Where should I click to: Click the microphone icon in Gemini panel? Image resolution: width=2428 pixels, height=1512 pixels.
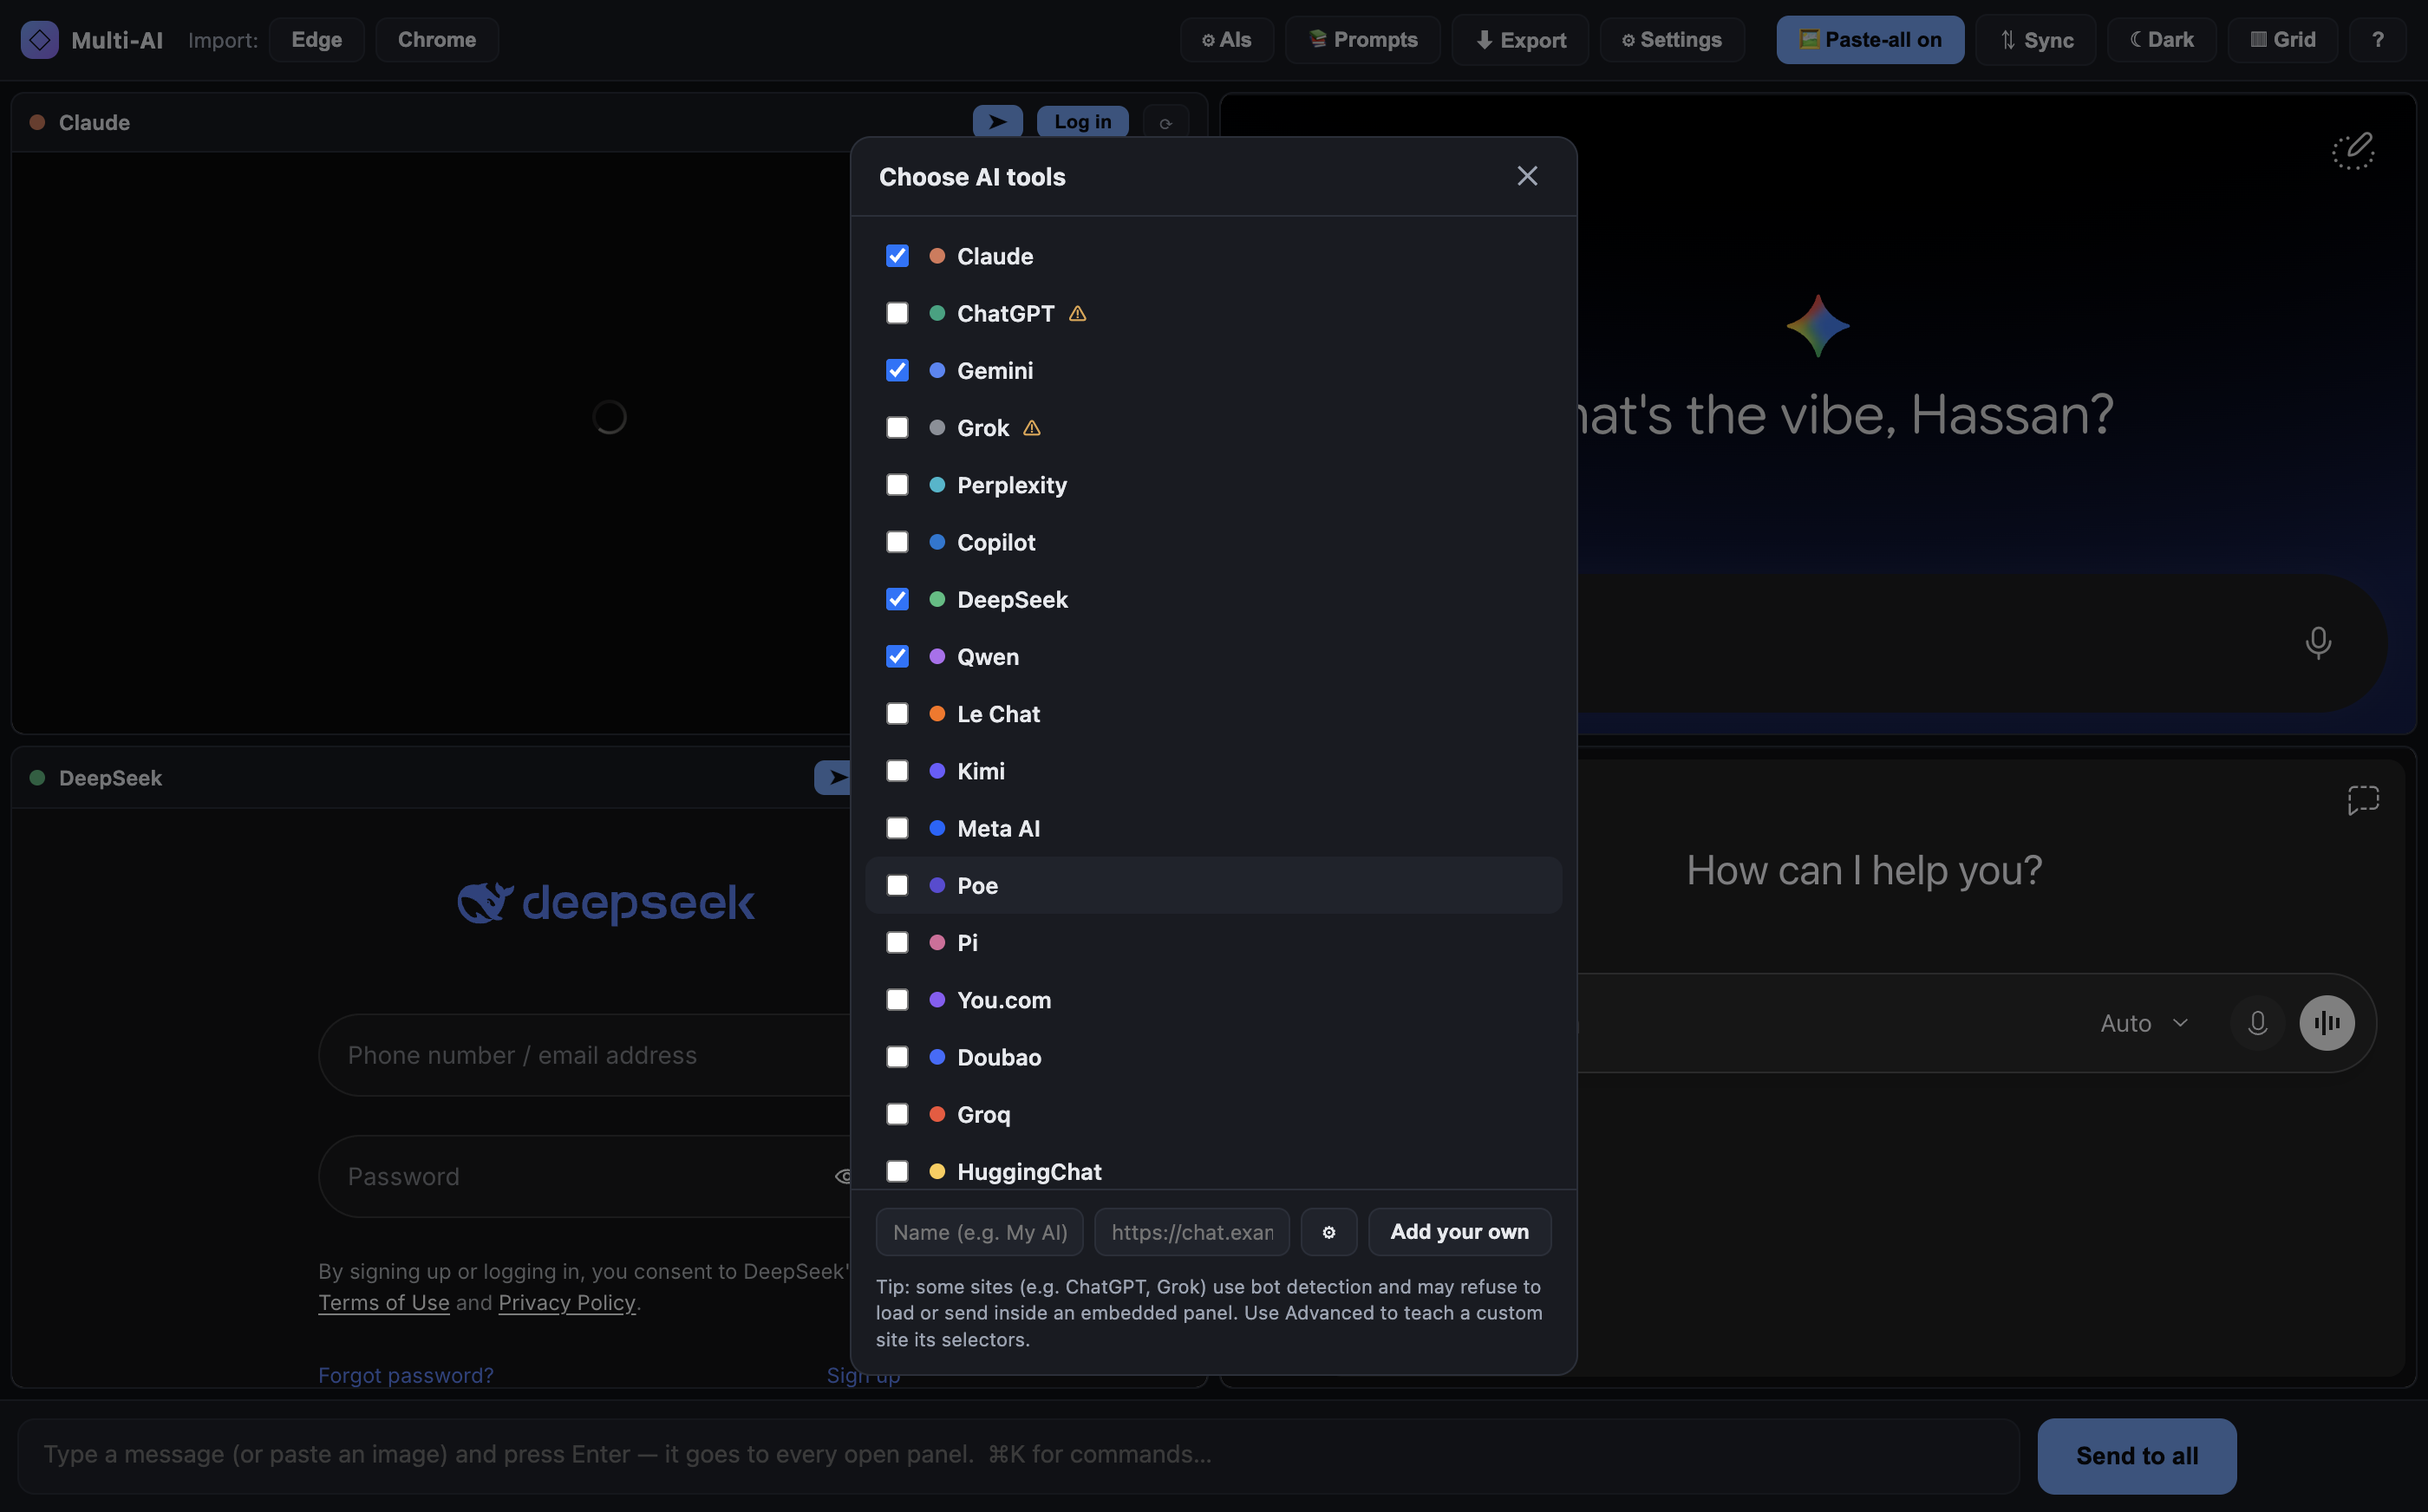click(2317, 642)
